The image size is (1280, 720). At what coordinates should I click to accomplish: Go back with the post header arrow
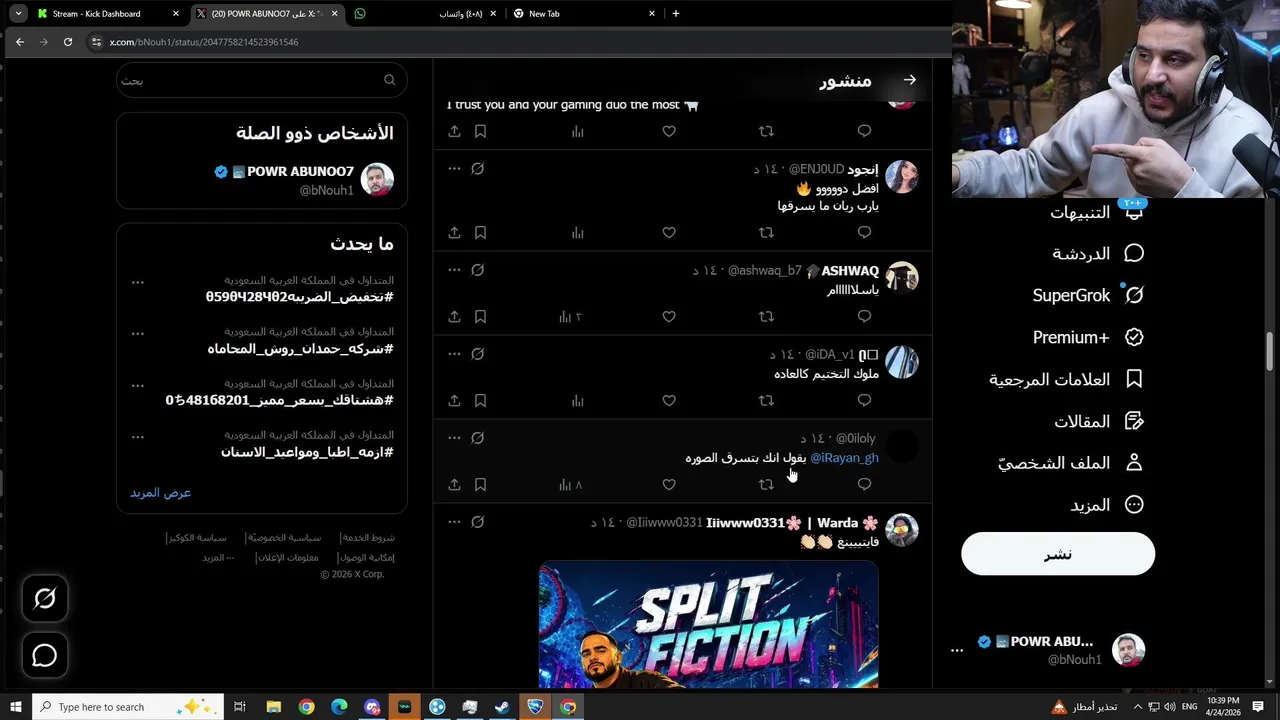[910, 80]
